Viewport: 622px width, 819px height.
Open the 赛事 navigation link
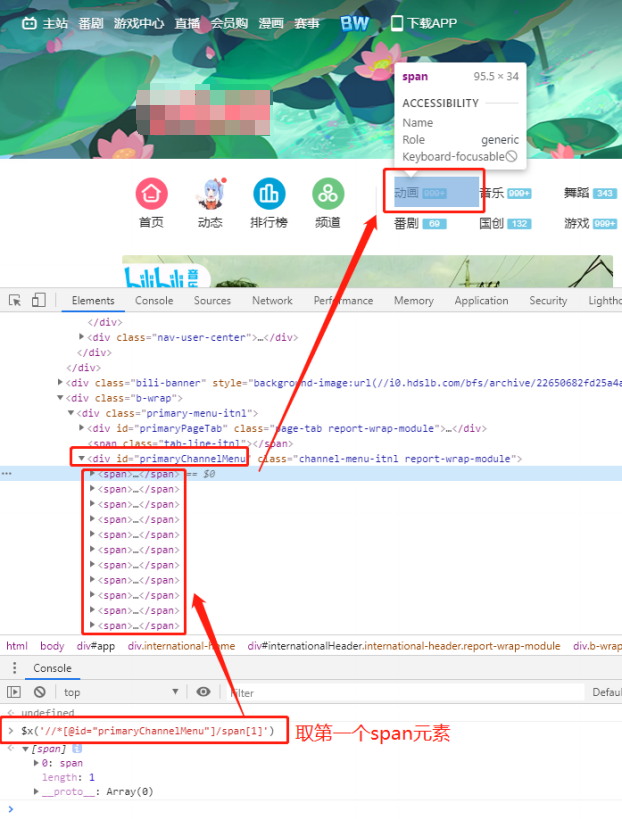307,23
